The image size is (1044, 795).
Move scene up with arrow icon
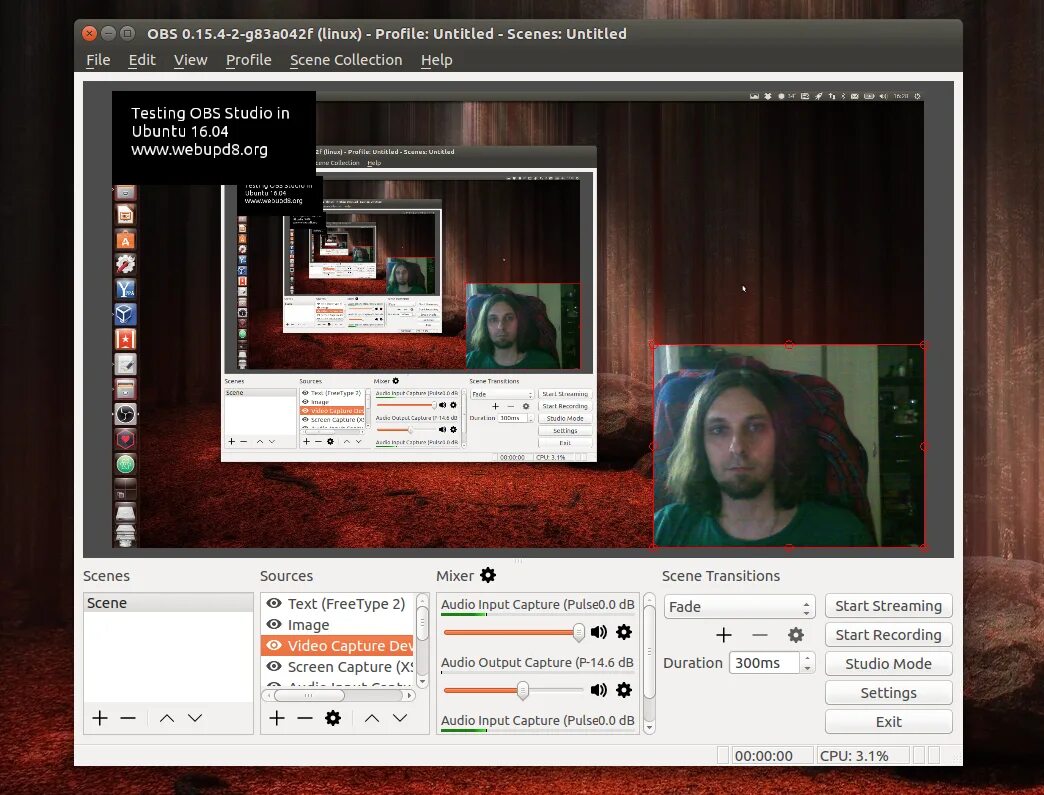point(167,718)
